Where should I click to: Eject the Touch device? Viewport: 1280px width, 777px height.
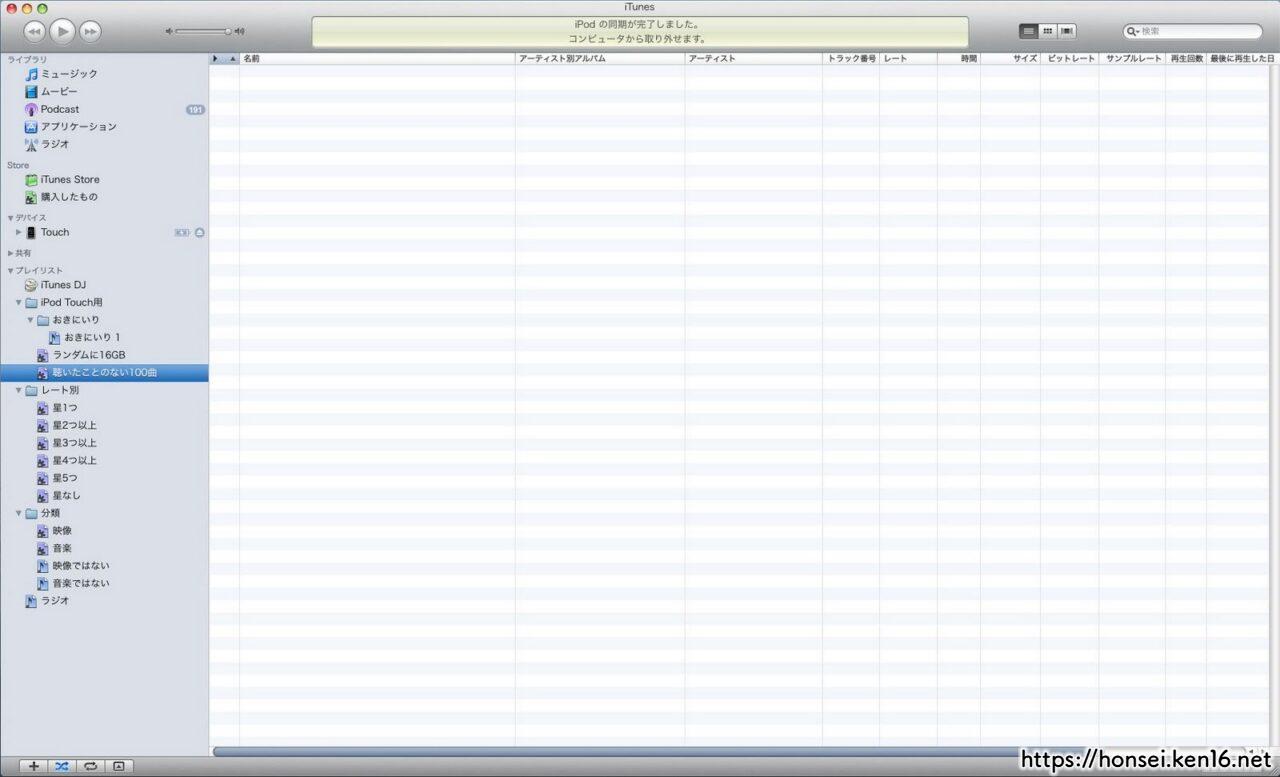tap(199, 232)
